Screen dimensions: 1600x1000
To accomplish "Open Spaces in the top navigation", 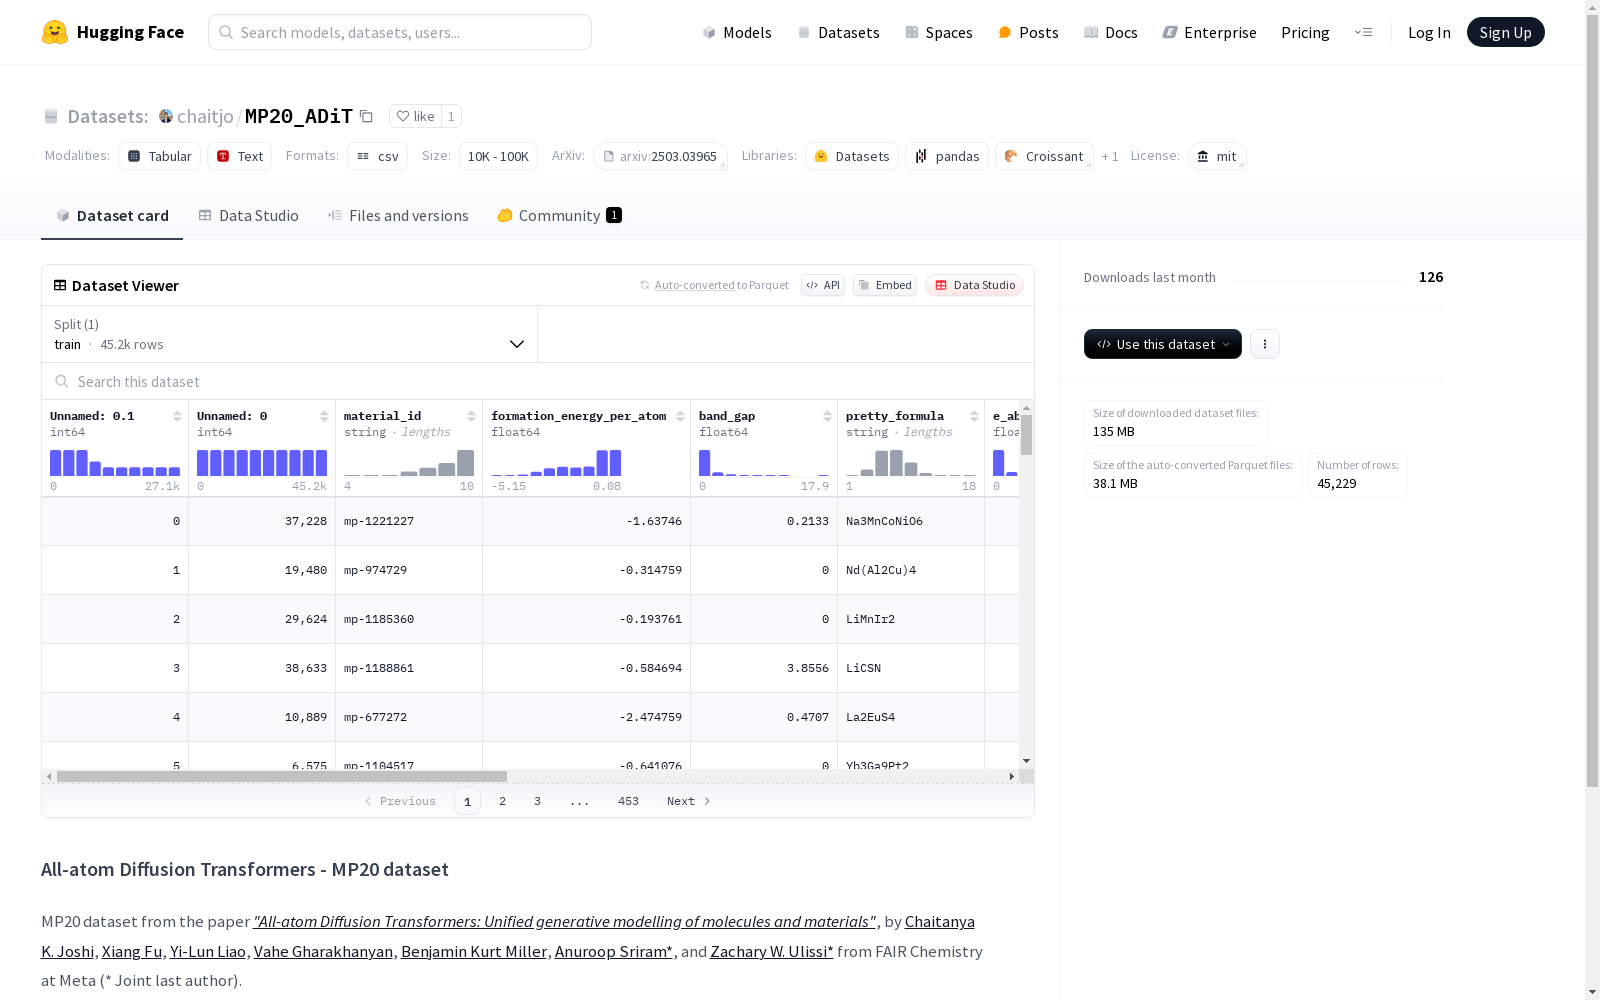I will (938, 32).
